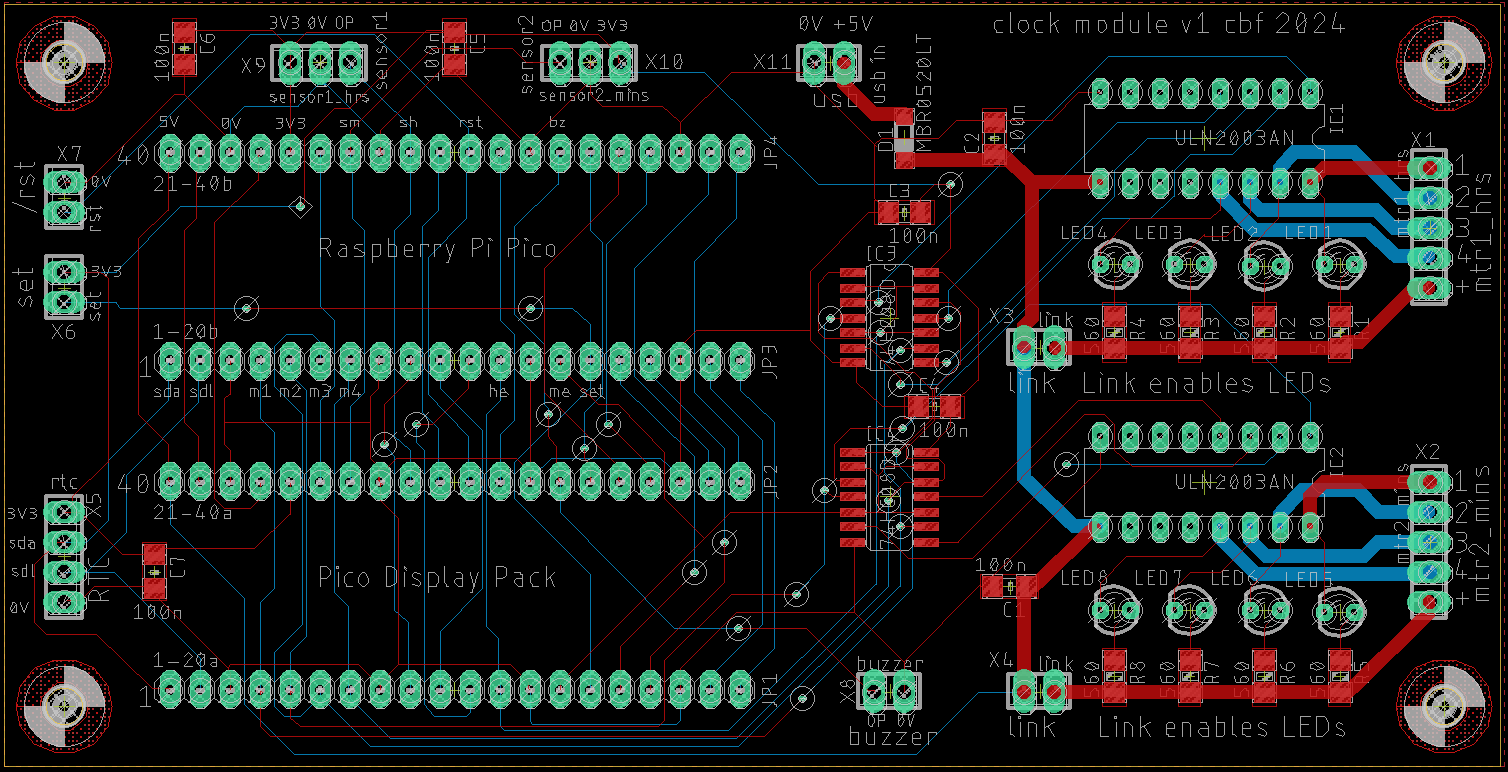This screenshot has height=772, width=1508.
Task: Click the X4 link jumper header
Action: (1040, 691)
